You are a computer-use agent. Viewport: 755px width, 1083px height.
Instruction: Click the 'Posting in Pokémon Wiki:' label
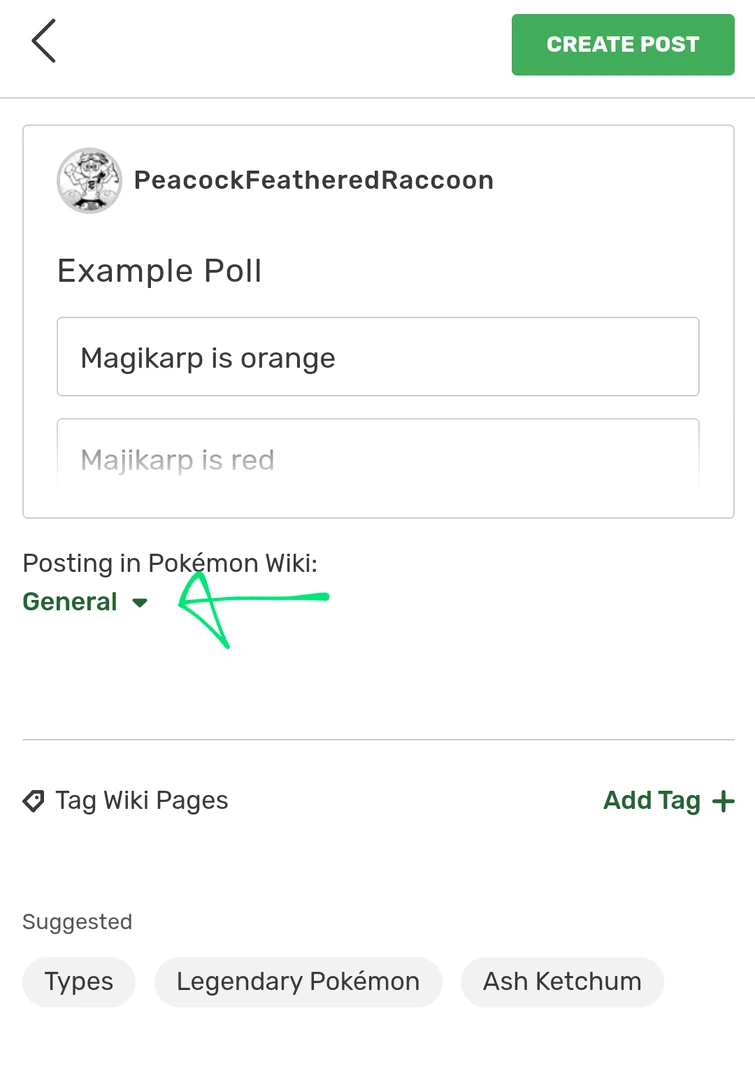(170, 563)
